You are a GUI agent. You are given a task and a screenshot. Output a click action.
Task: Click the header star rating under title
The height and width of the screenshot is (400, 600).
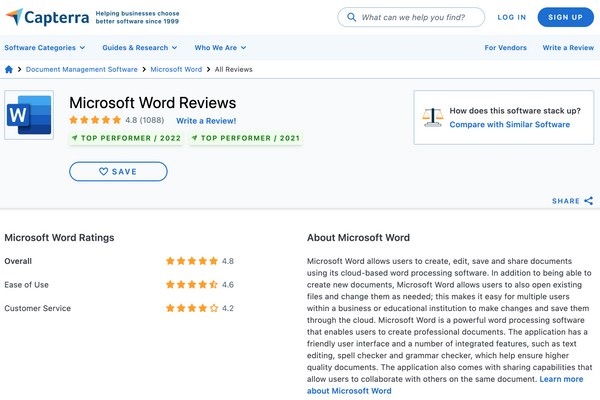(95, 120)
